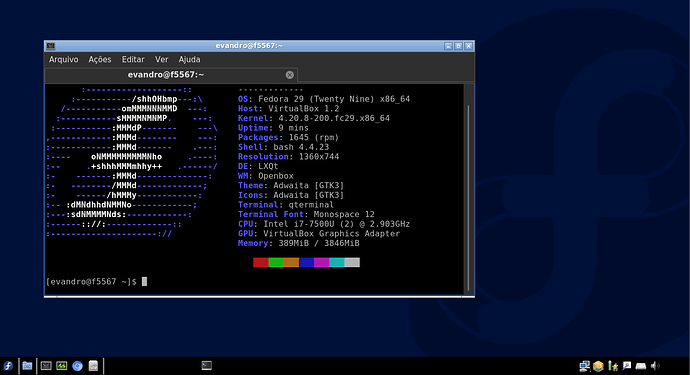Launch the terminal from the quick launch
The width and height of the screenshot is (690, 375).
pyautogui.click(x=46, y=366)
